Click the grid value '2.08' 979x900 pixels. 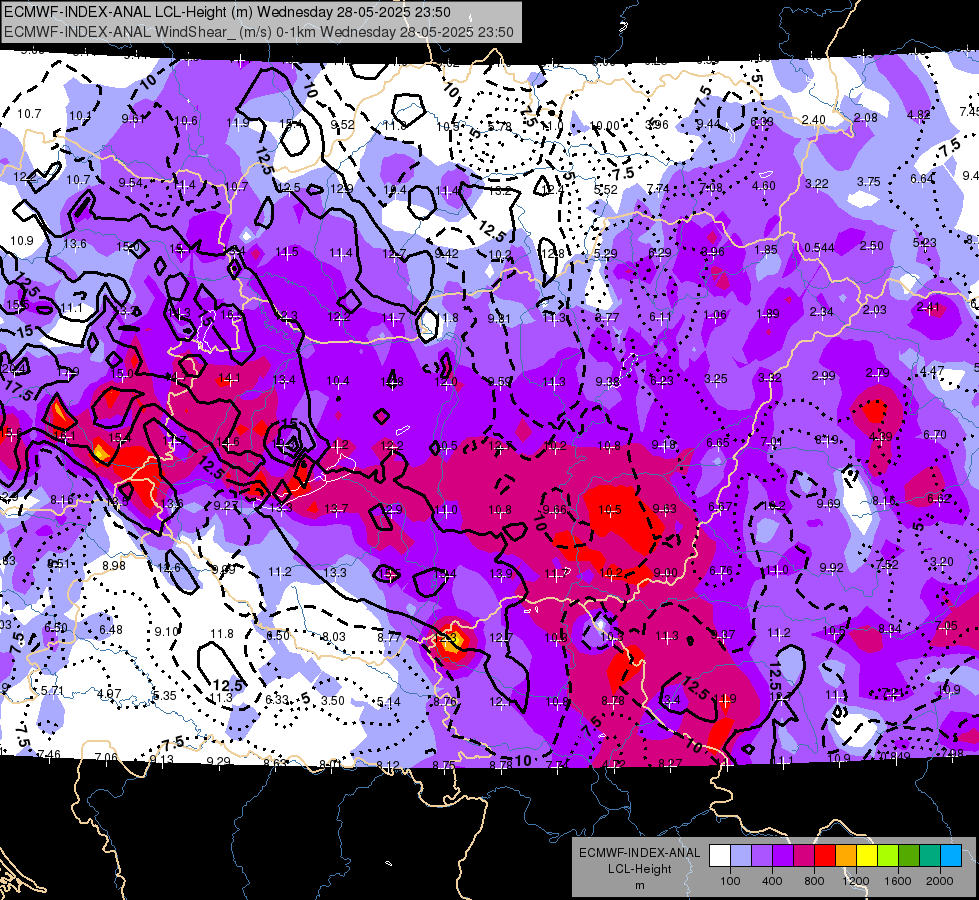pos(866,117)
